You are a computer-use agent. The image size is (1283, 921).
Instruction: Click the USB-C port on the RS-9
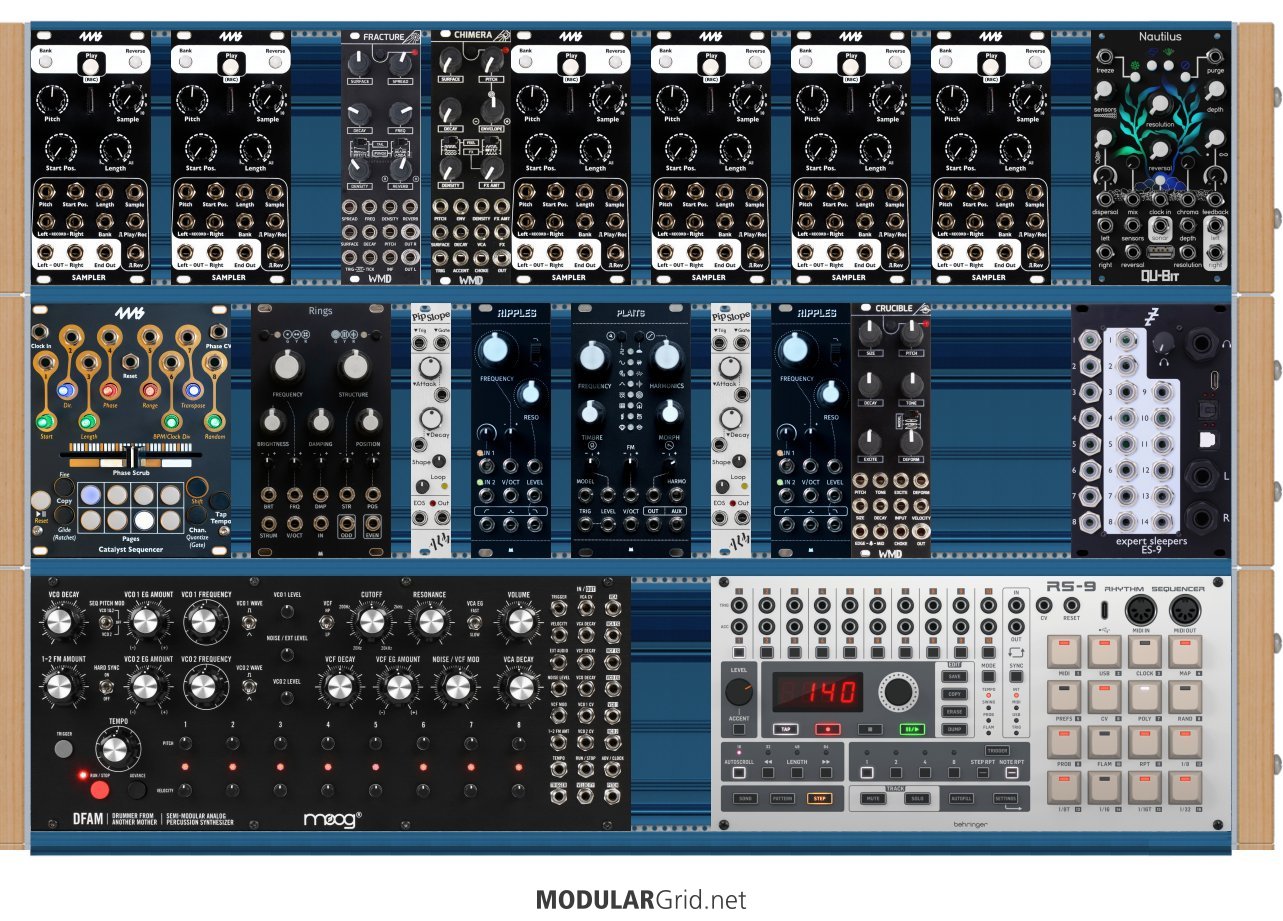(1103, 609)
